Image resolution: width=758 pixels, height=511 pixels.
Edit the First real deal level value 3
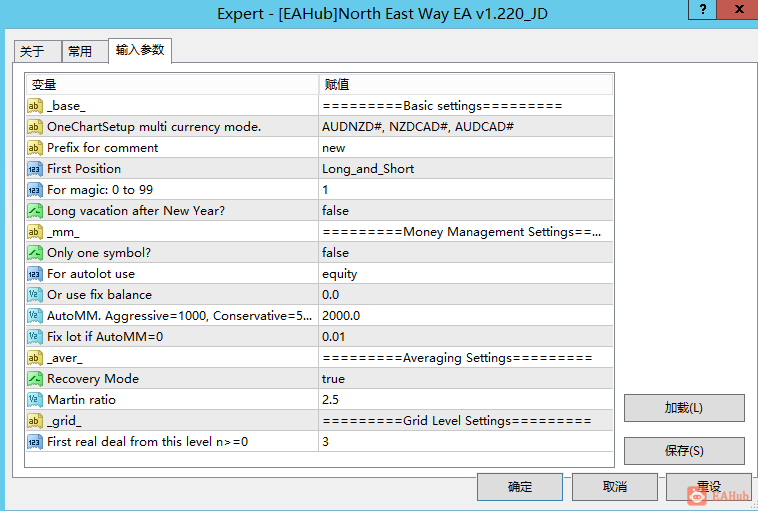pos(466,442)
